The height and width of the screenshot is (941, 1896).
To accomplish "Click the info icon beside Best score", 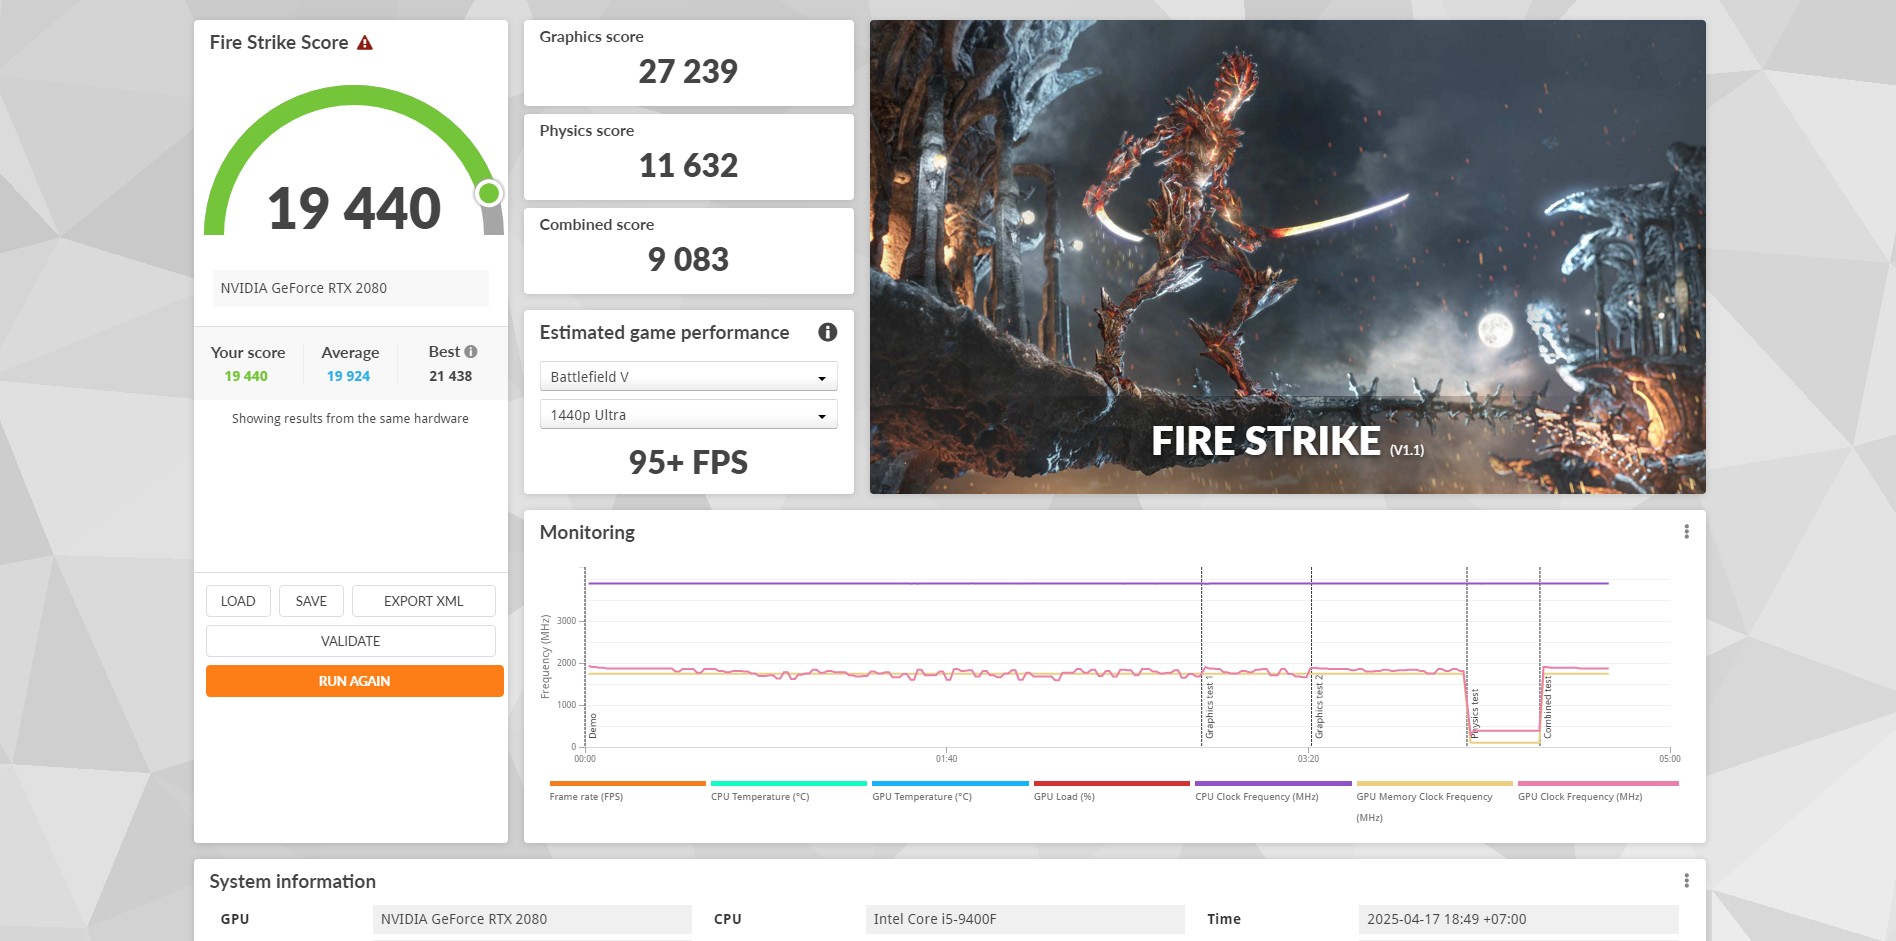I will [471, 352].
